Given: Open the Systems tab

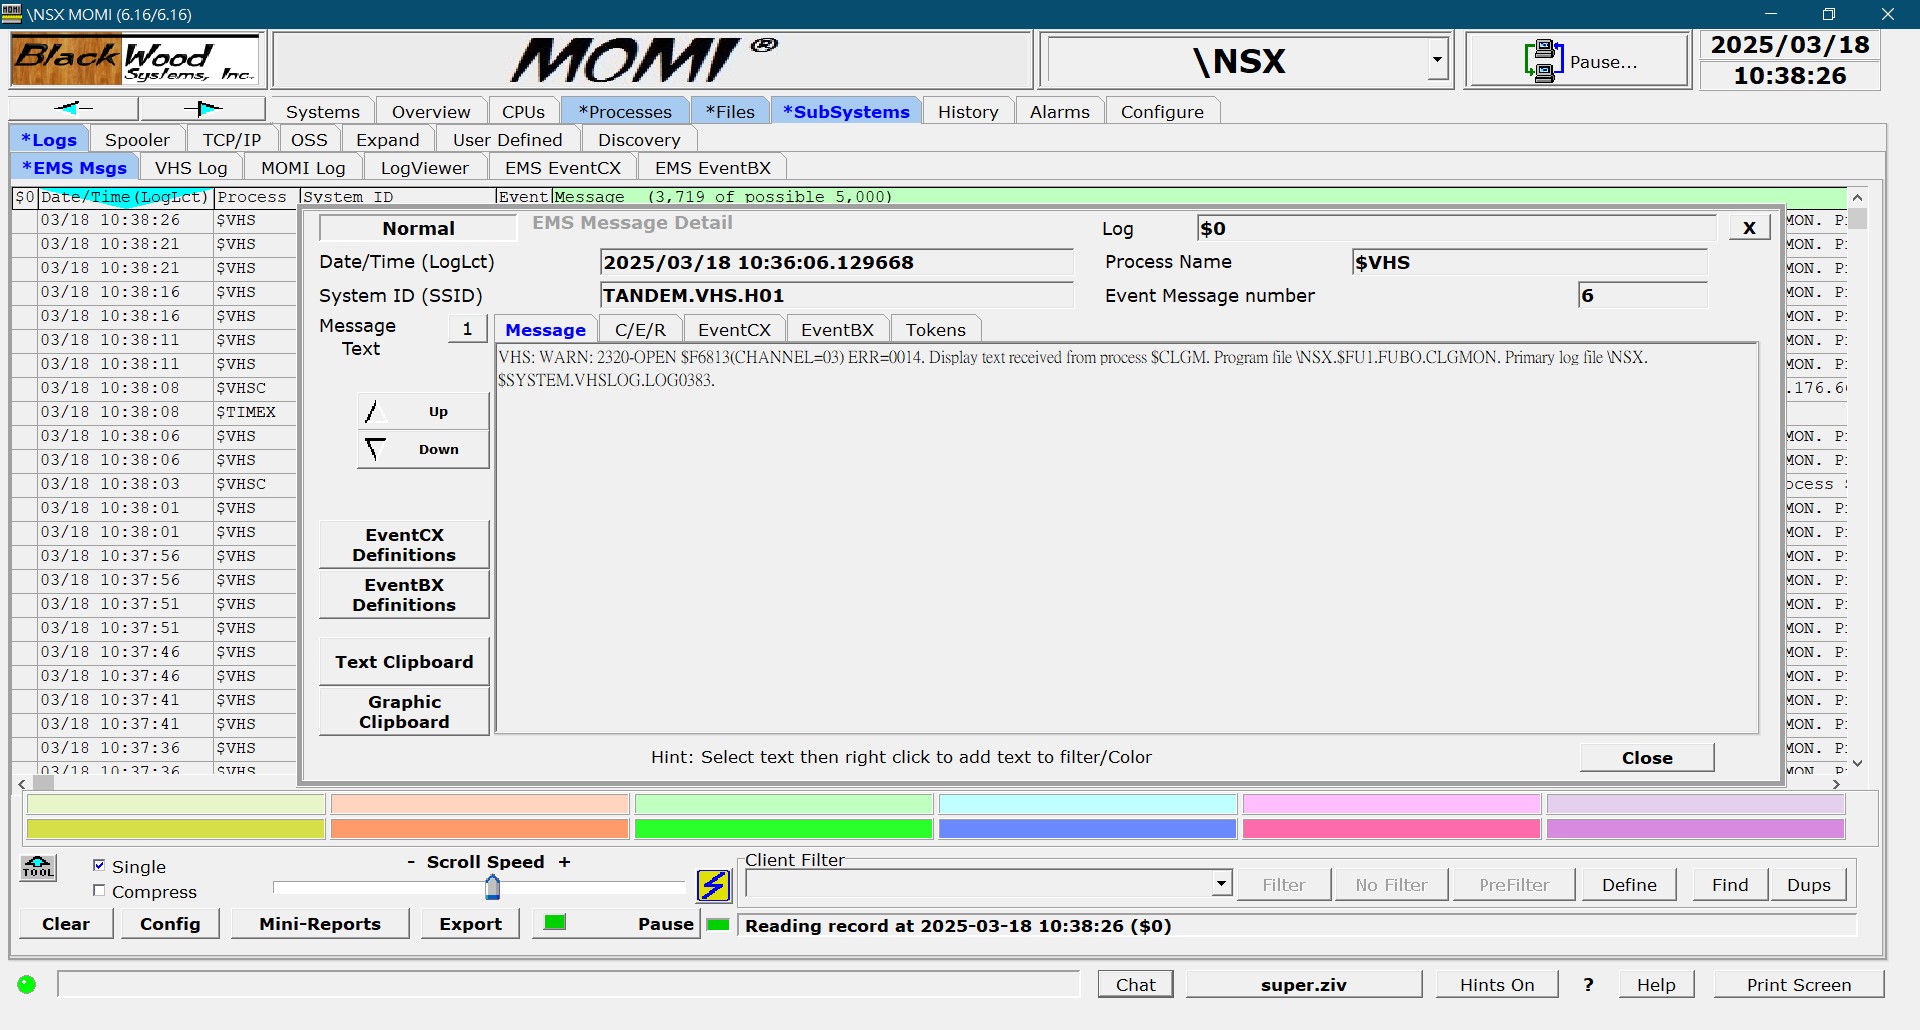Looking at the screenshot, I should (x=322, y=111).
